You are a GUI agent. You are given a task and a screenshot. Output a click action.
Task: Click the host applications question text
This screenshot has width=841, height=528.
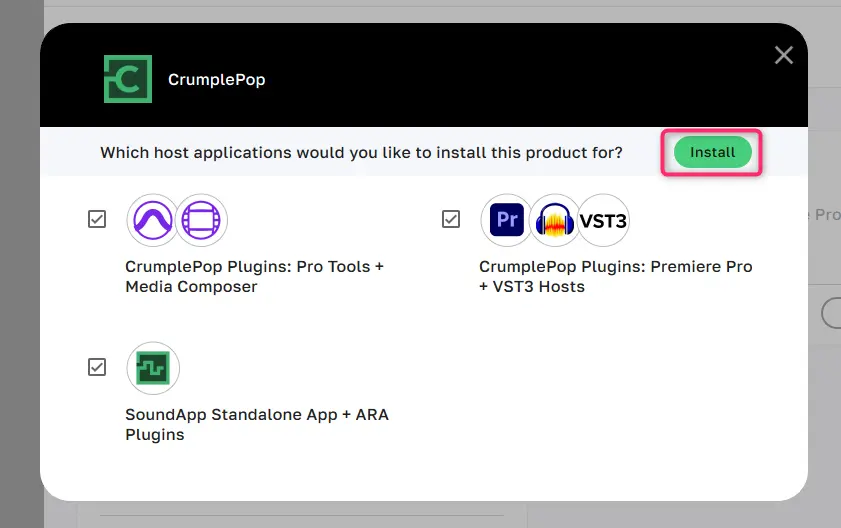pyautogui.click(x=362, y=152)
